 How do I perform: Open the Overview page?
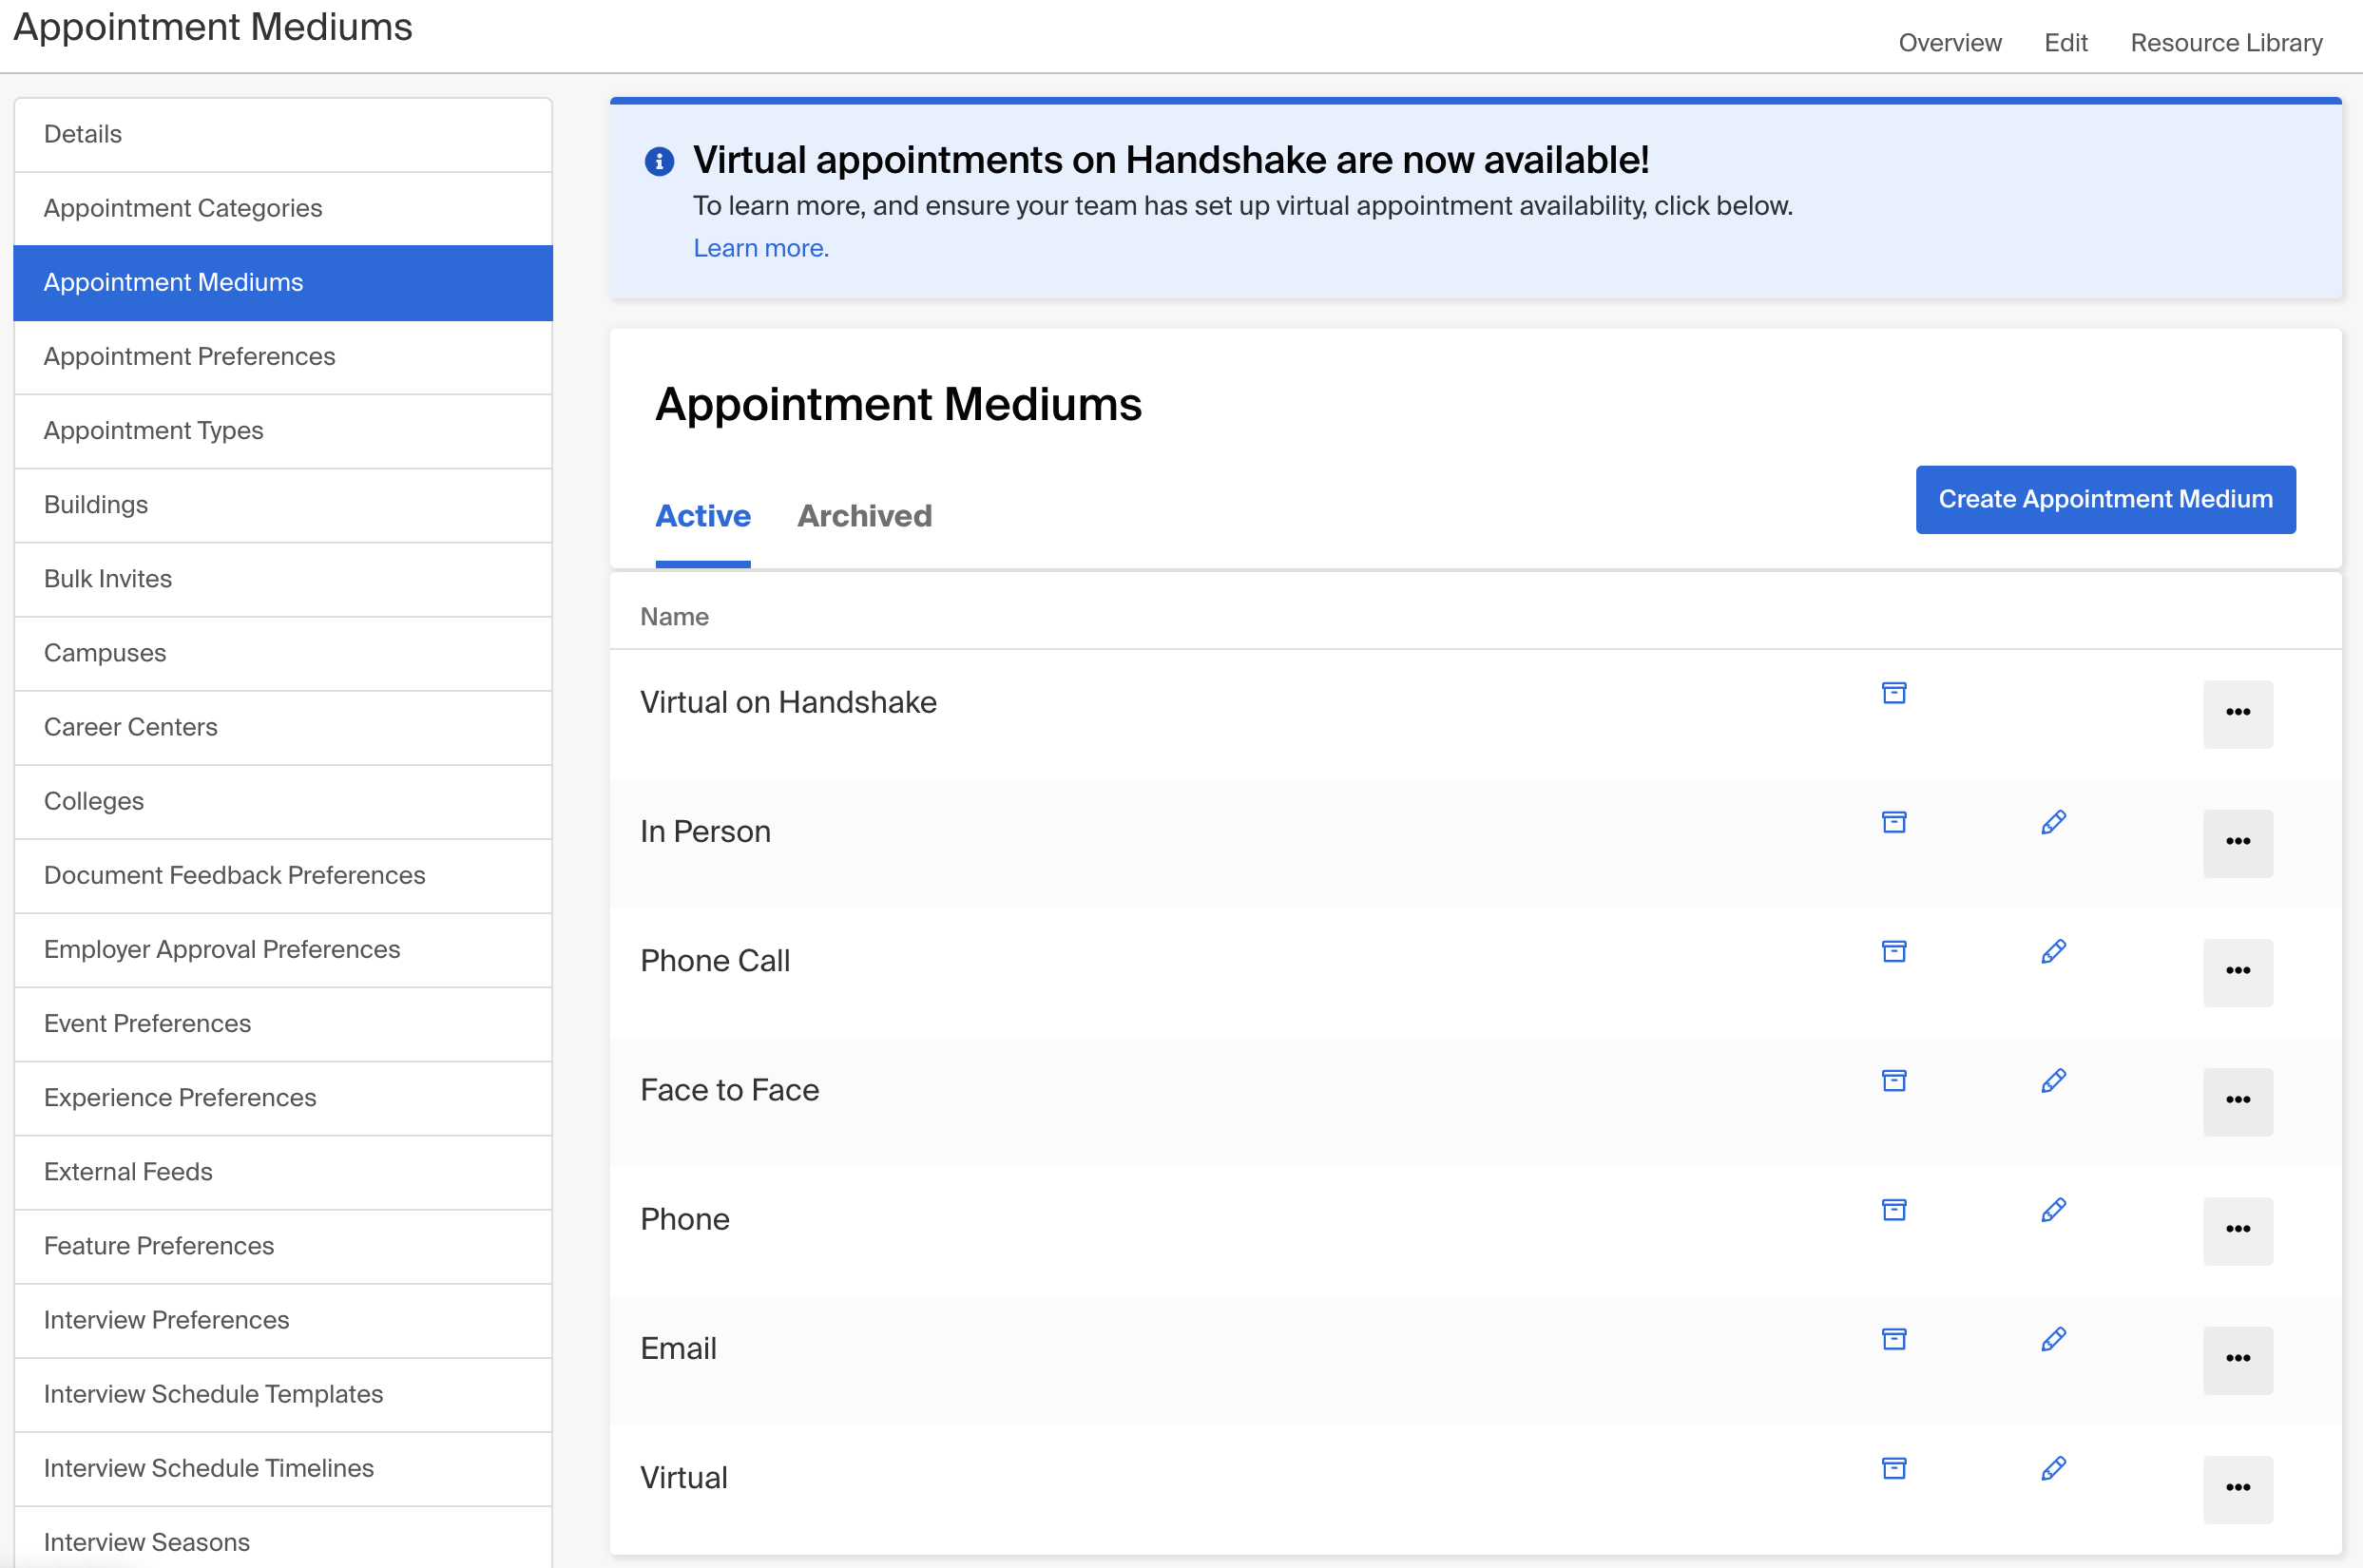pyautogui.click(x=1950, y=43)
